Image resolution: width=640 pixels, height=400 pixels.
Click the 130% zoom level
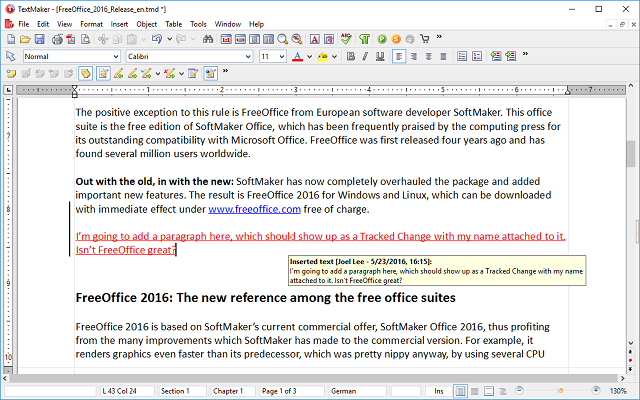tap(618, 391)
